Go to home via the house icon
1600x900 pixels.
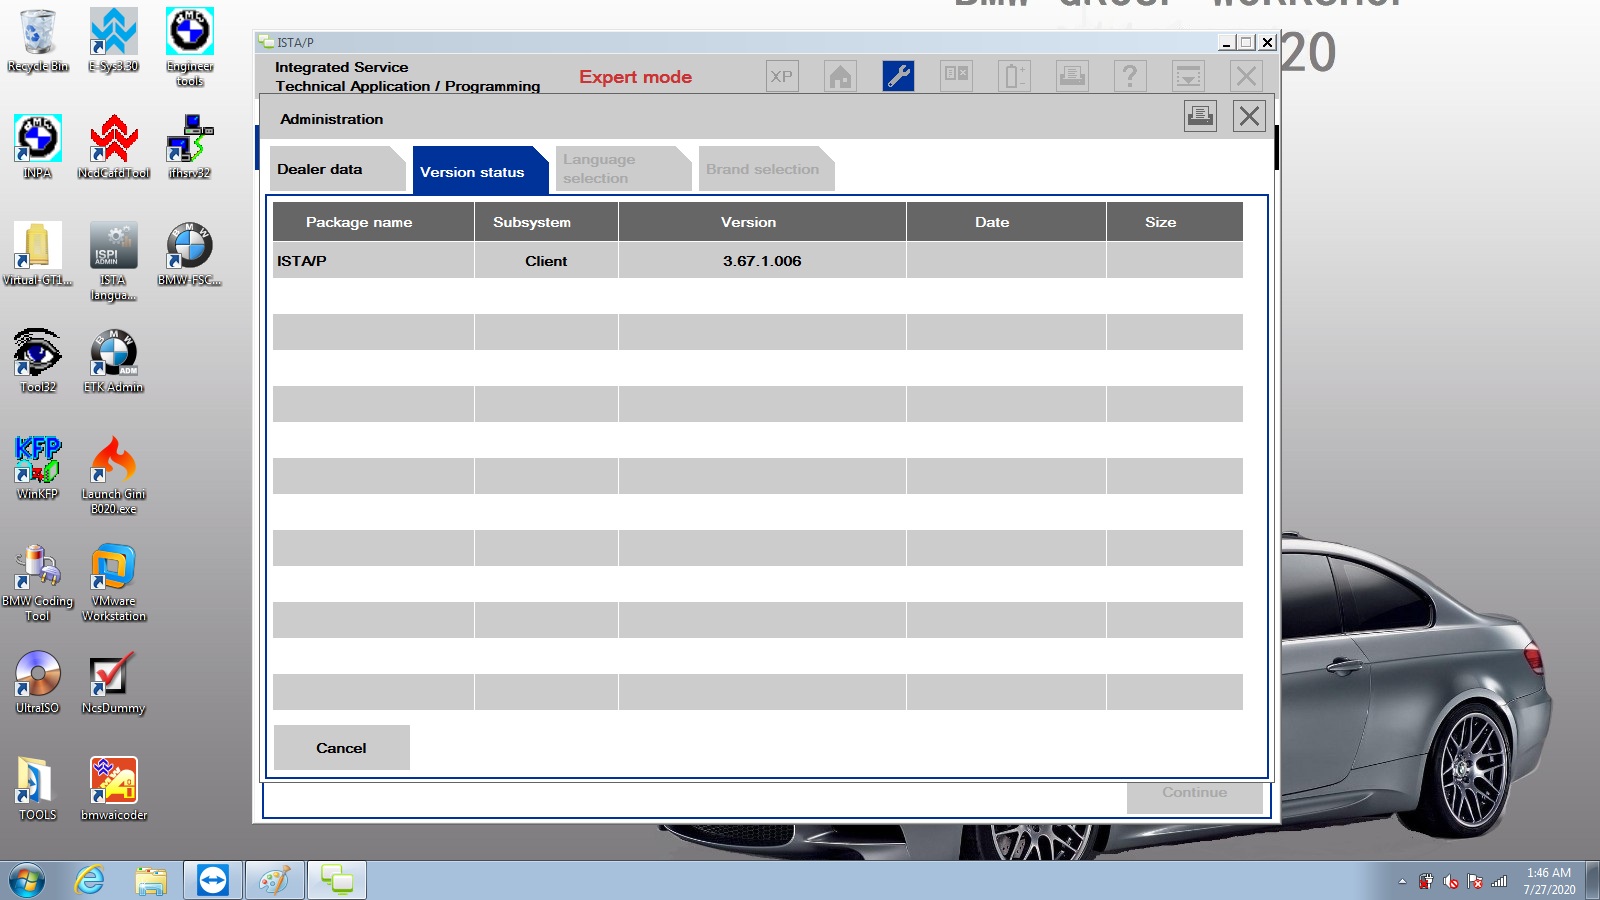point(840,76)
